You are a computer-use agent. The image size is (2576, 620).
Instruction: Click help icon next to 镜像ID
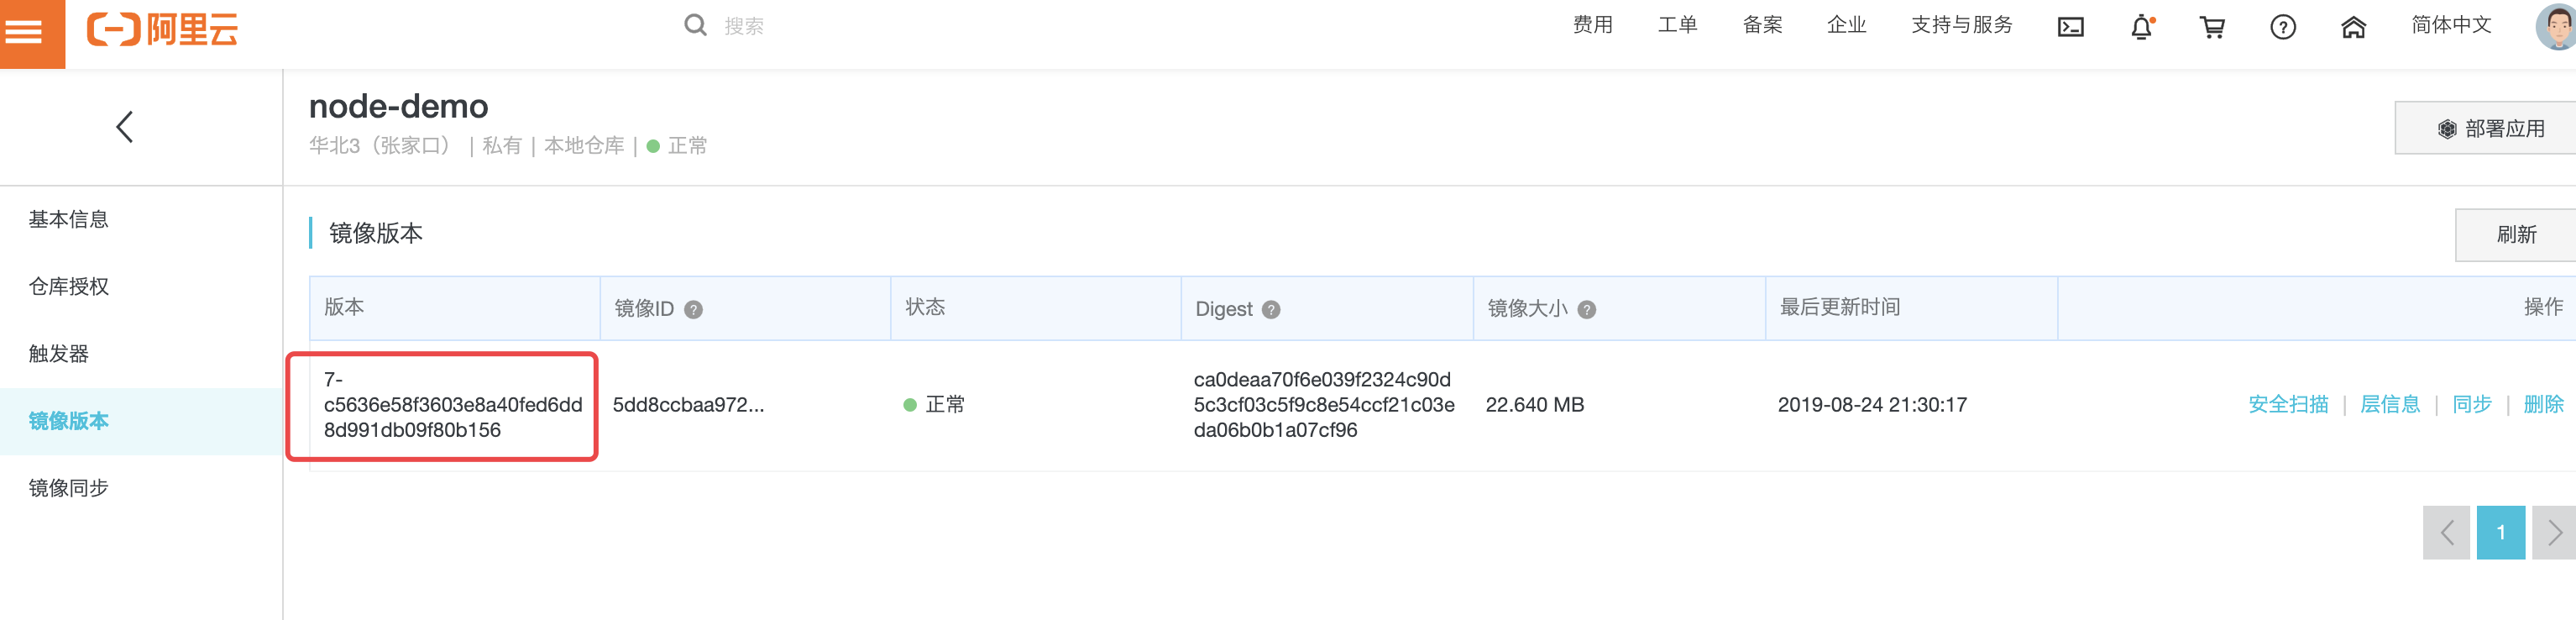[x=693, y=310]
